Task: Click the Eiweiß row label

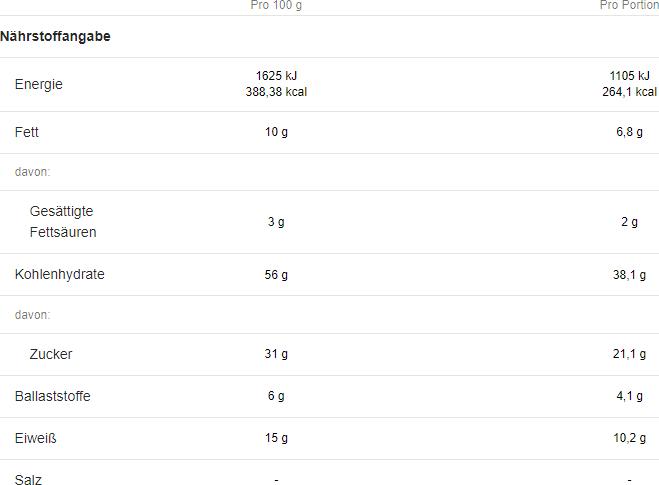Action: pos(35,438)
